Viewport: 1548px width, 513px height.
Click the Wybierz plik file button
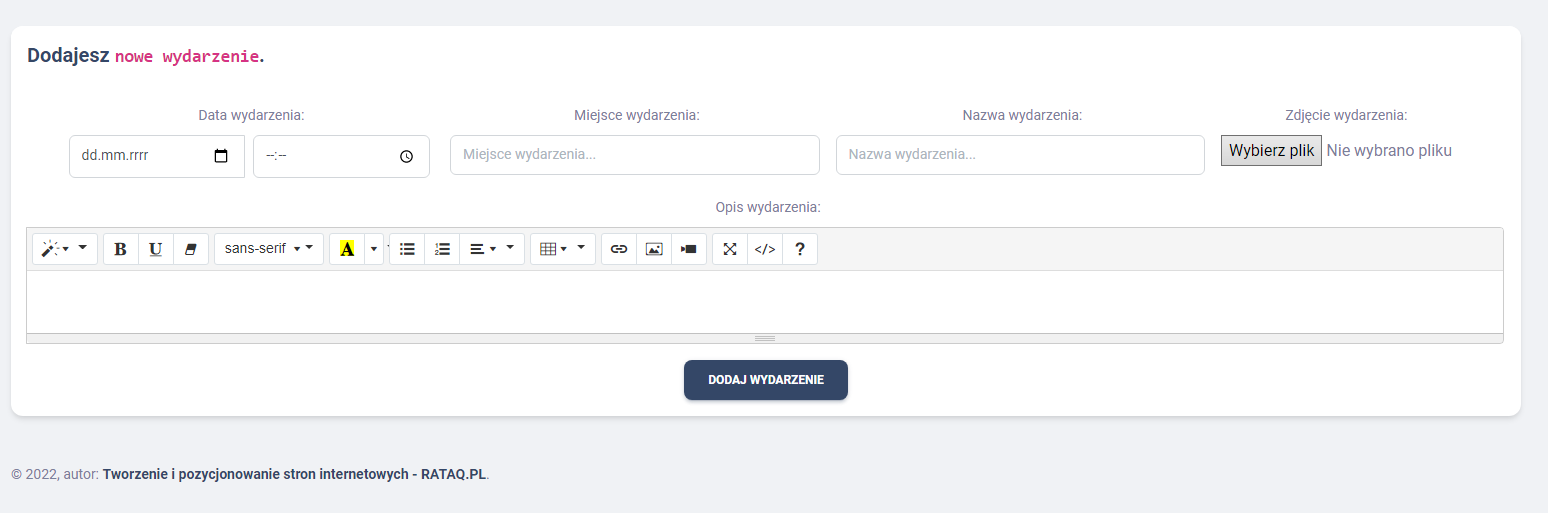[1271, 151]
